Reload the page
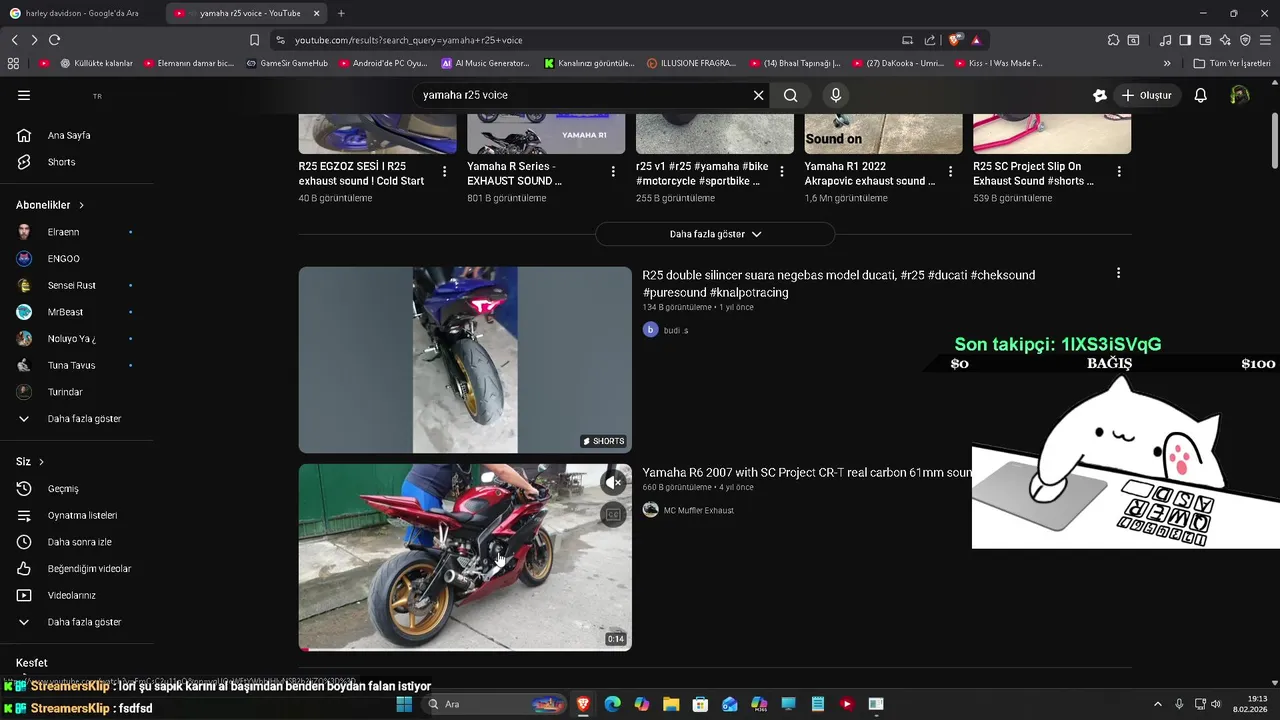Viewport: 1280px width, 720px height. [54, 40]
